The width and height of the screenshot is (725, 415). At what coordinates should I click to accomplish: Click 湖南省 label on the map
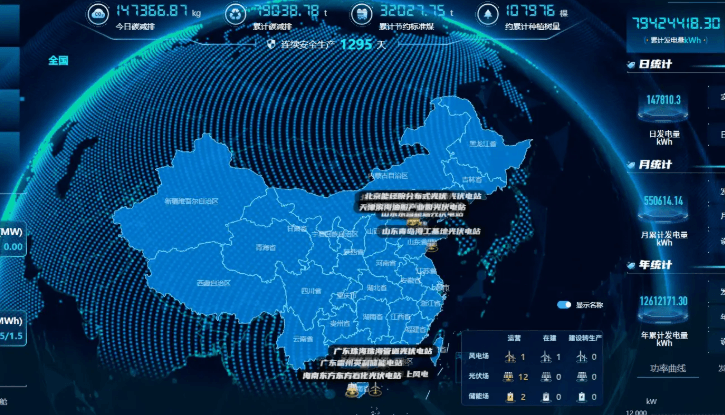[373, 317]
